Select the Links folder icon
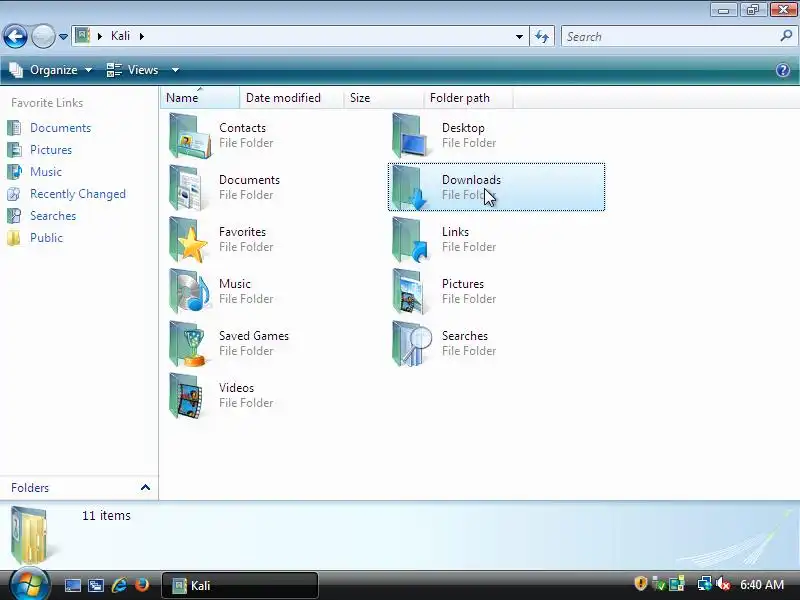This screenshot has height=600, width=800. [410, 239]
